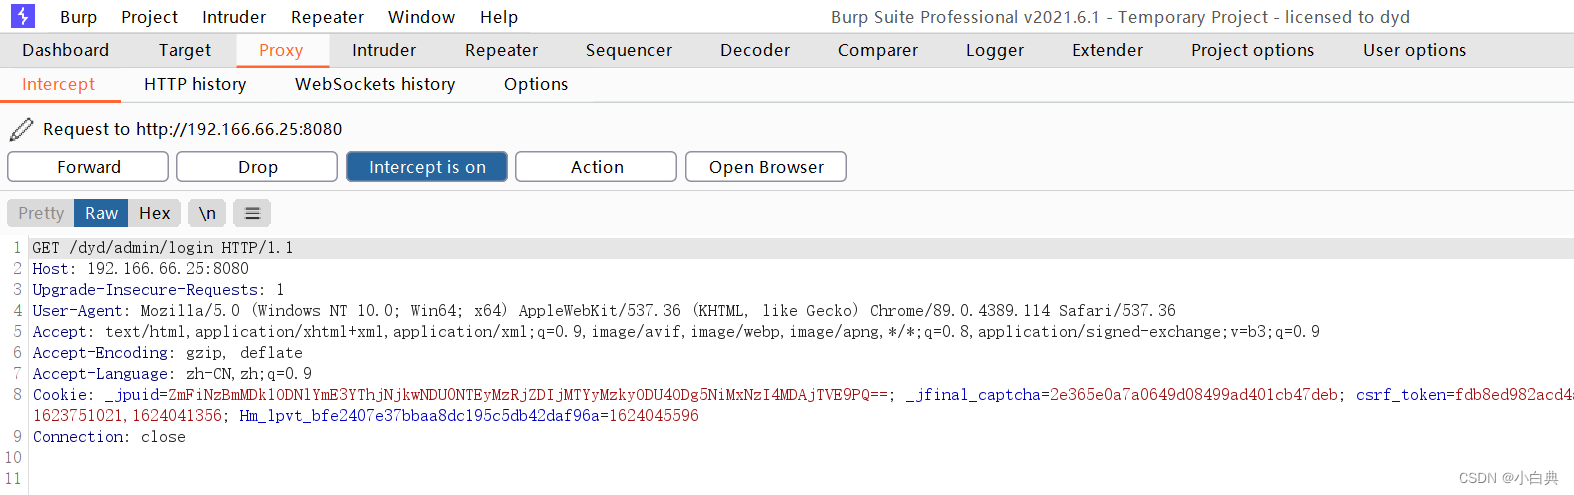The image size is (1574, 495).
Task: Open the User options tab
Action: [1414, 50]
